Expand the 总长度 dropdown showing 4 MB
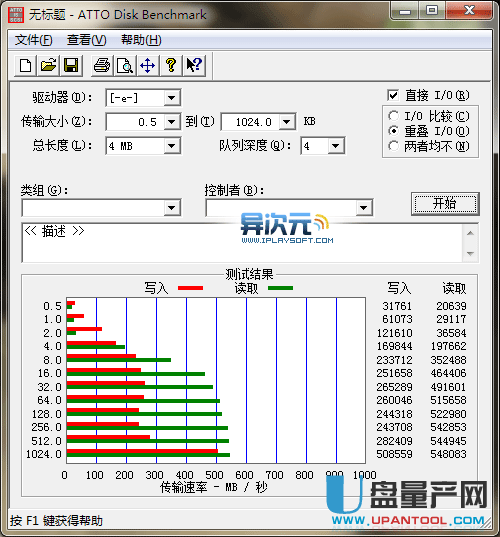 (172, 146)
